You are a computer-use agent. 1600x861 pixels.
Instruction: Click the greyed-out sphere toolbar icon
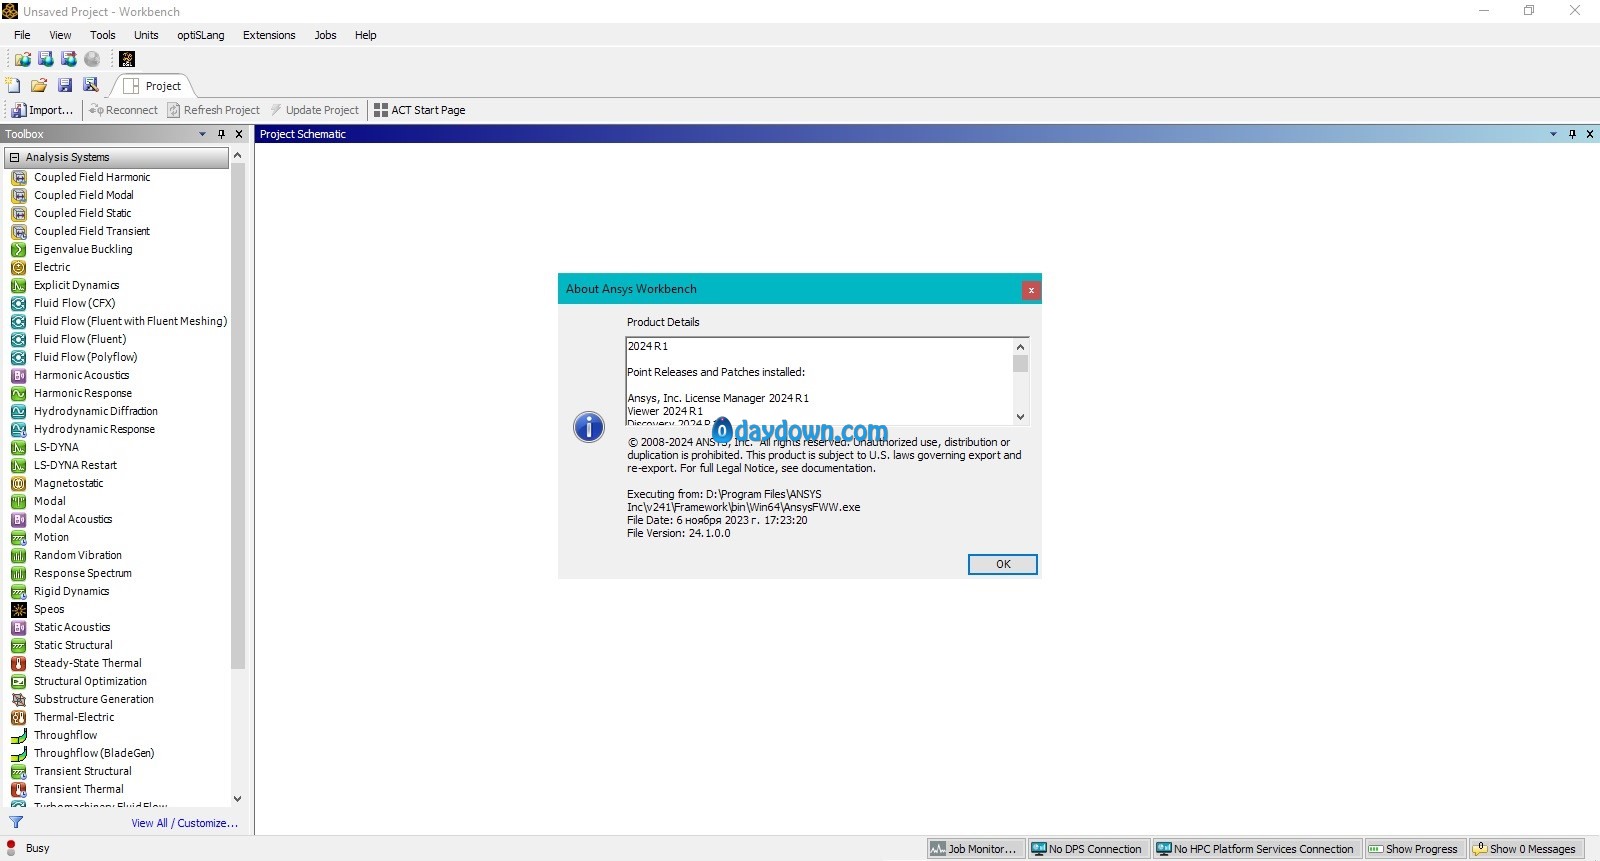pyautogui.click(x=92, y=59)
